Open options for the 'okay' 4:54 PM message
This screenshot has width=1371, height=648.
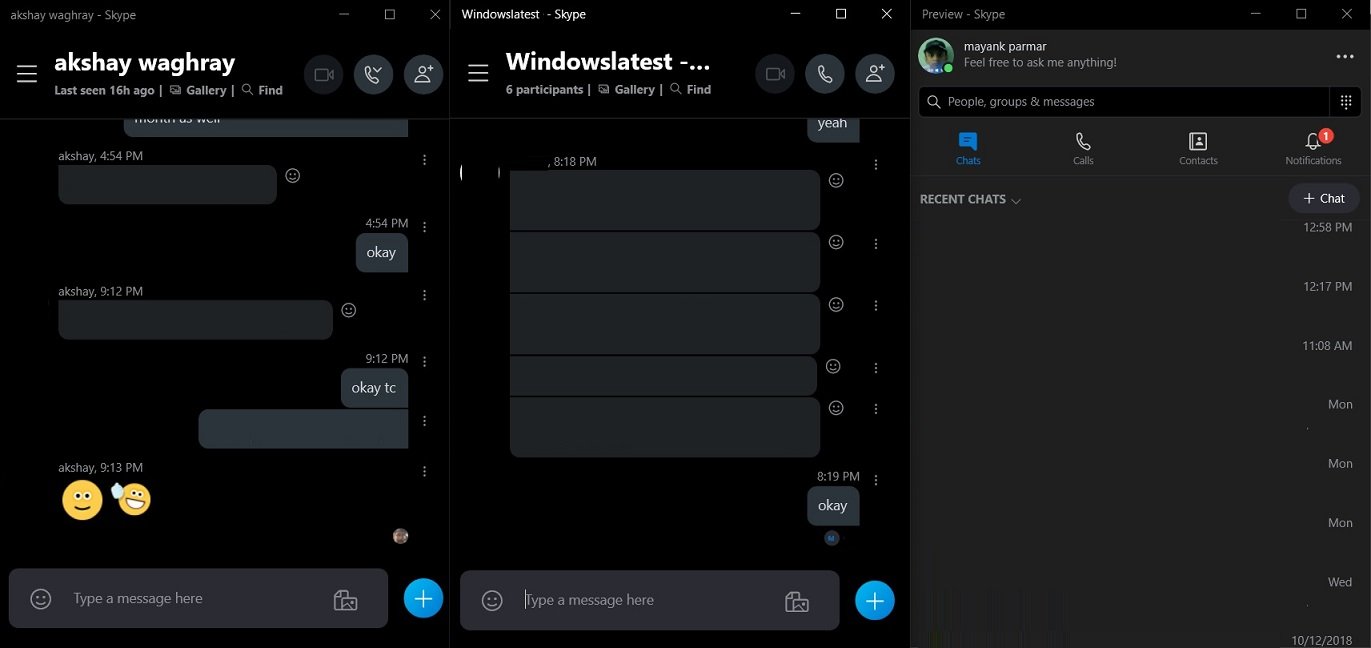click(425, 227)
